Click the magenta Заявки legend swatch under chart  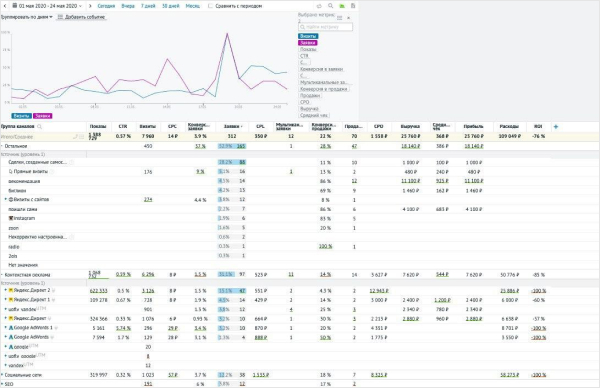(42, 116)
